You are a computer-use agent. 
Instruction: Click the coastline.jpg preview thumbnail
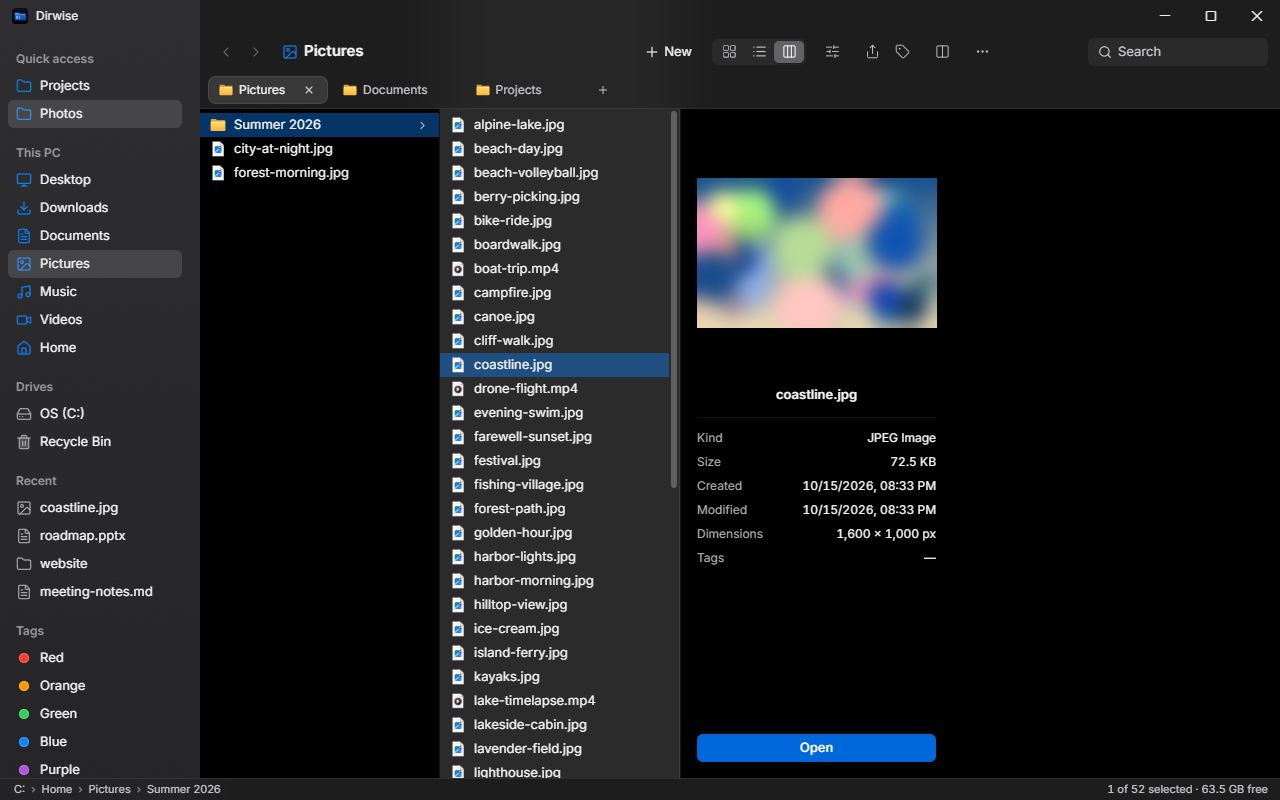pos(817,253)
